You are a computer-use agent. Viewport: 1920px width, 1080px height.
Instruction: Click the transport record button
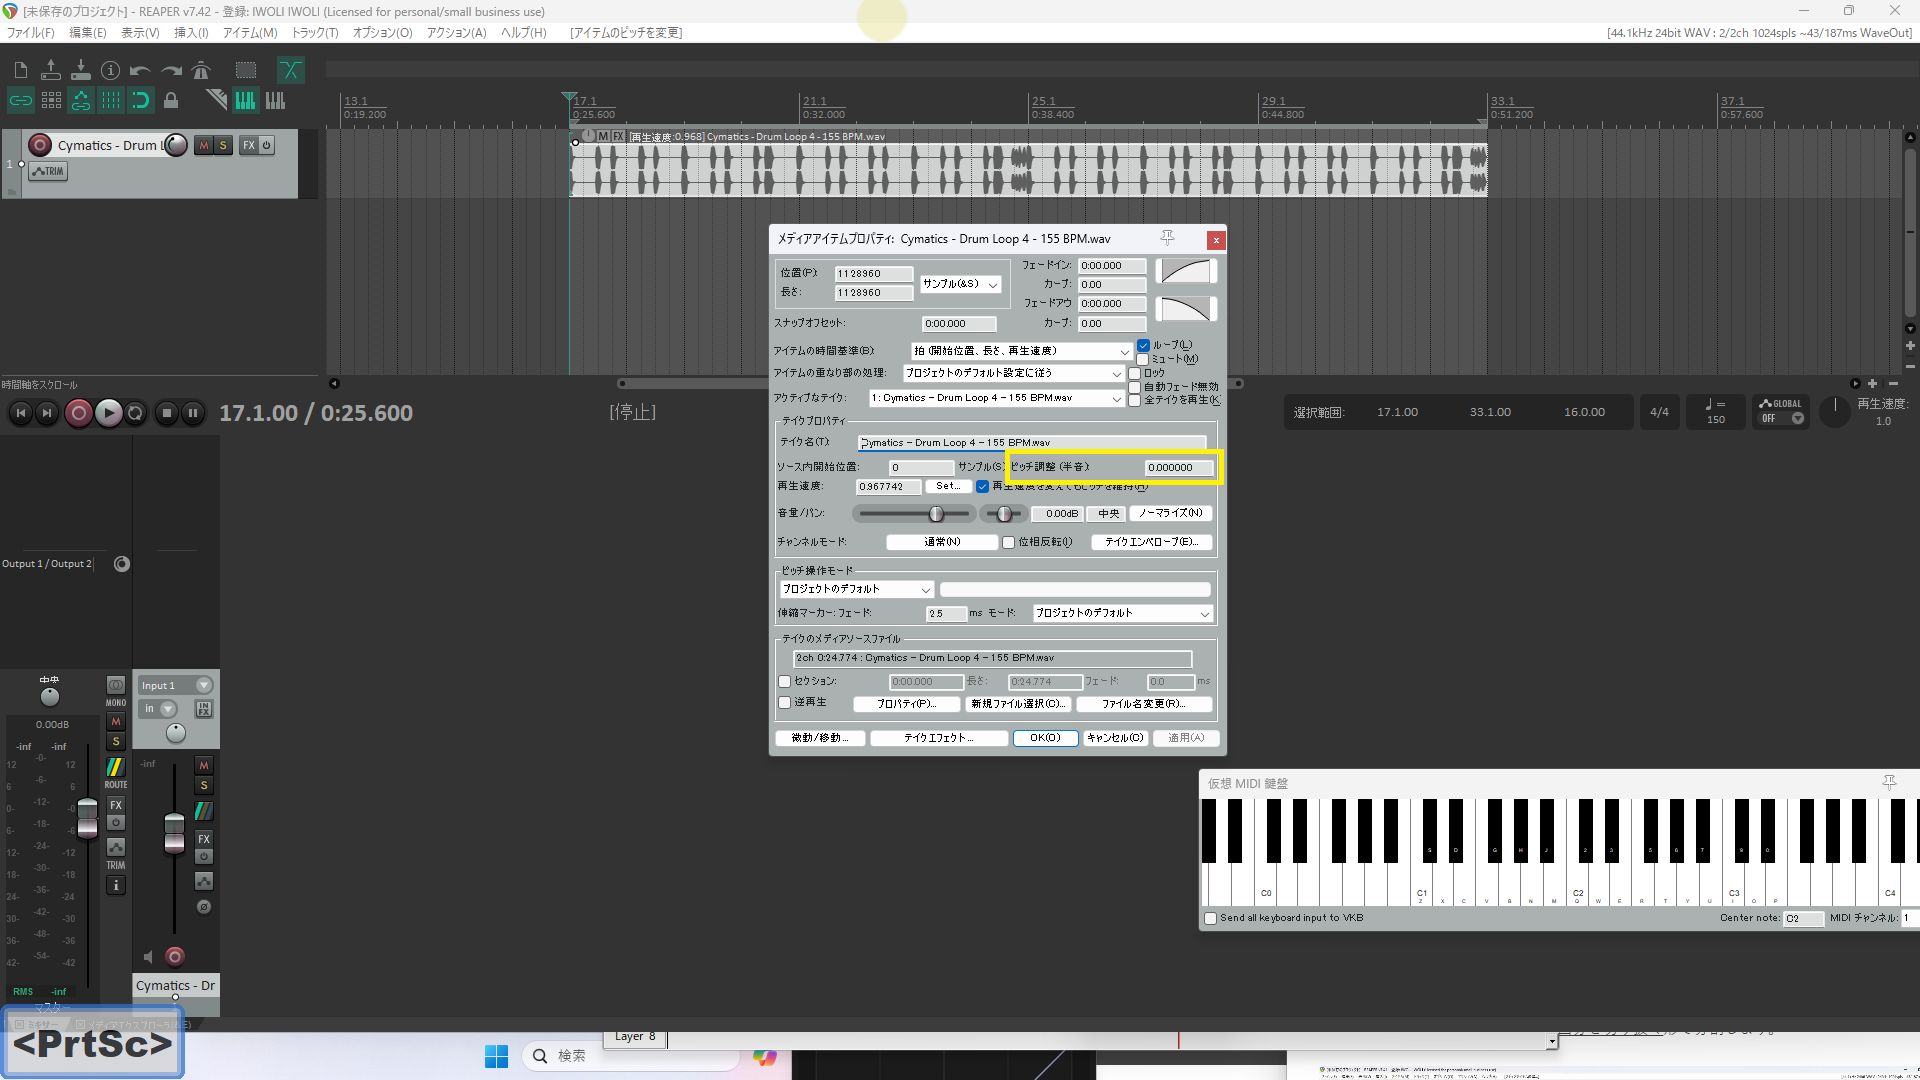coord(78,412)
